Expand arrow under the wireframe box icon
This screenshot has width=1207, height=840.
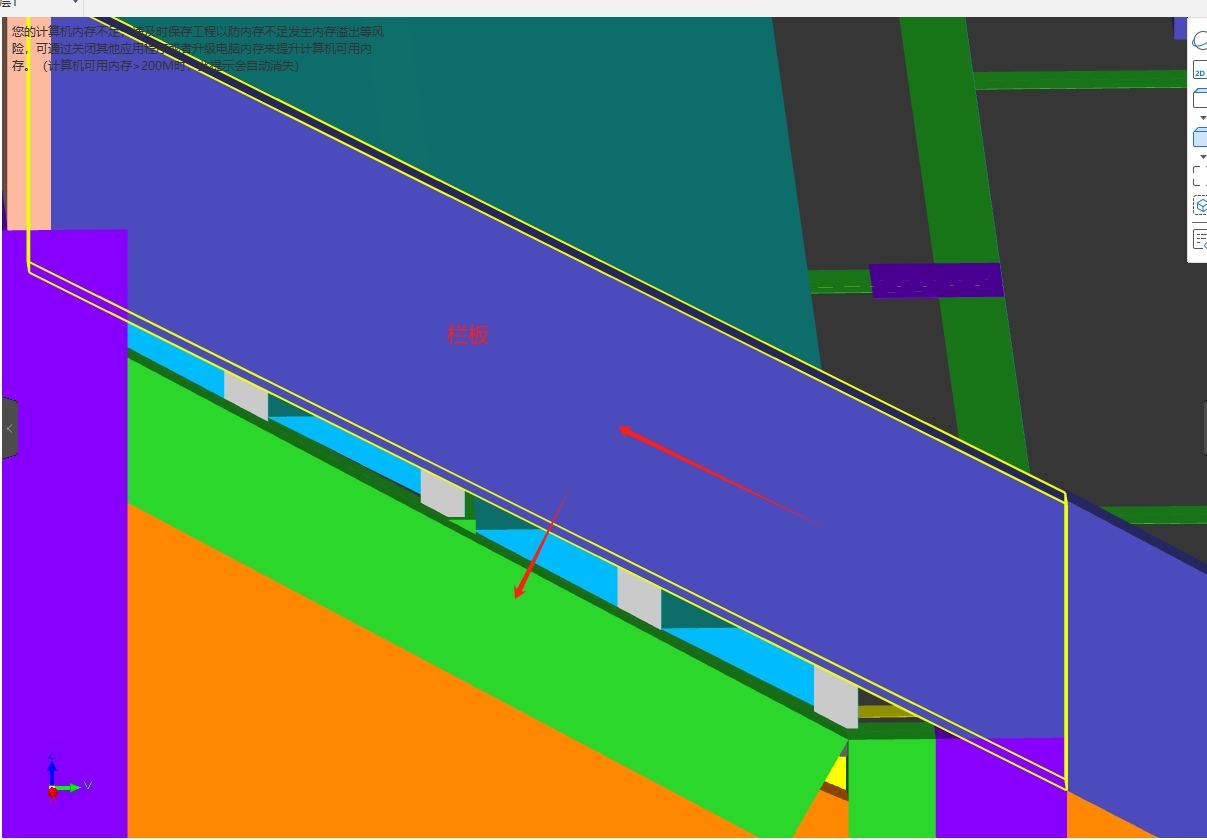click(x=1203, y=118)
